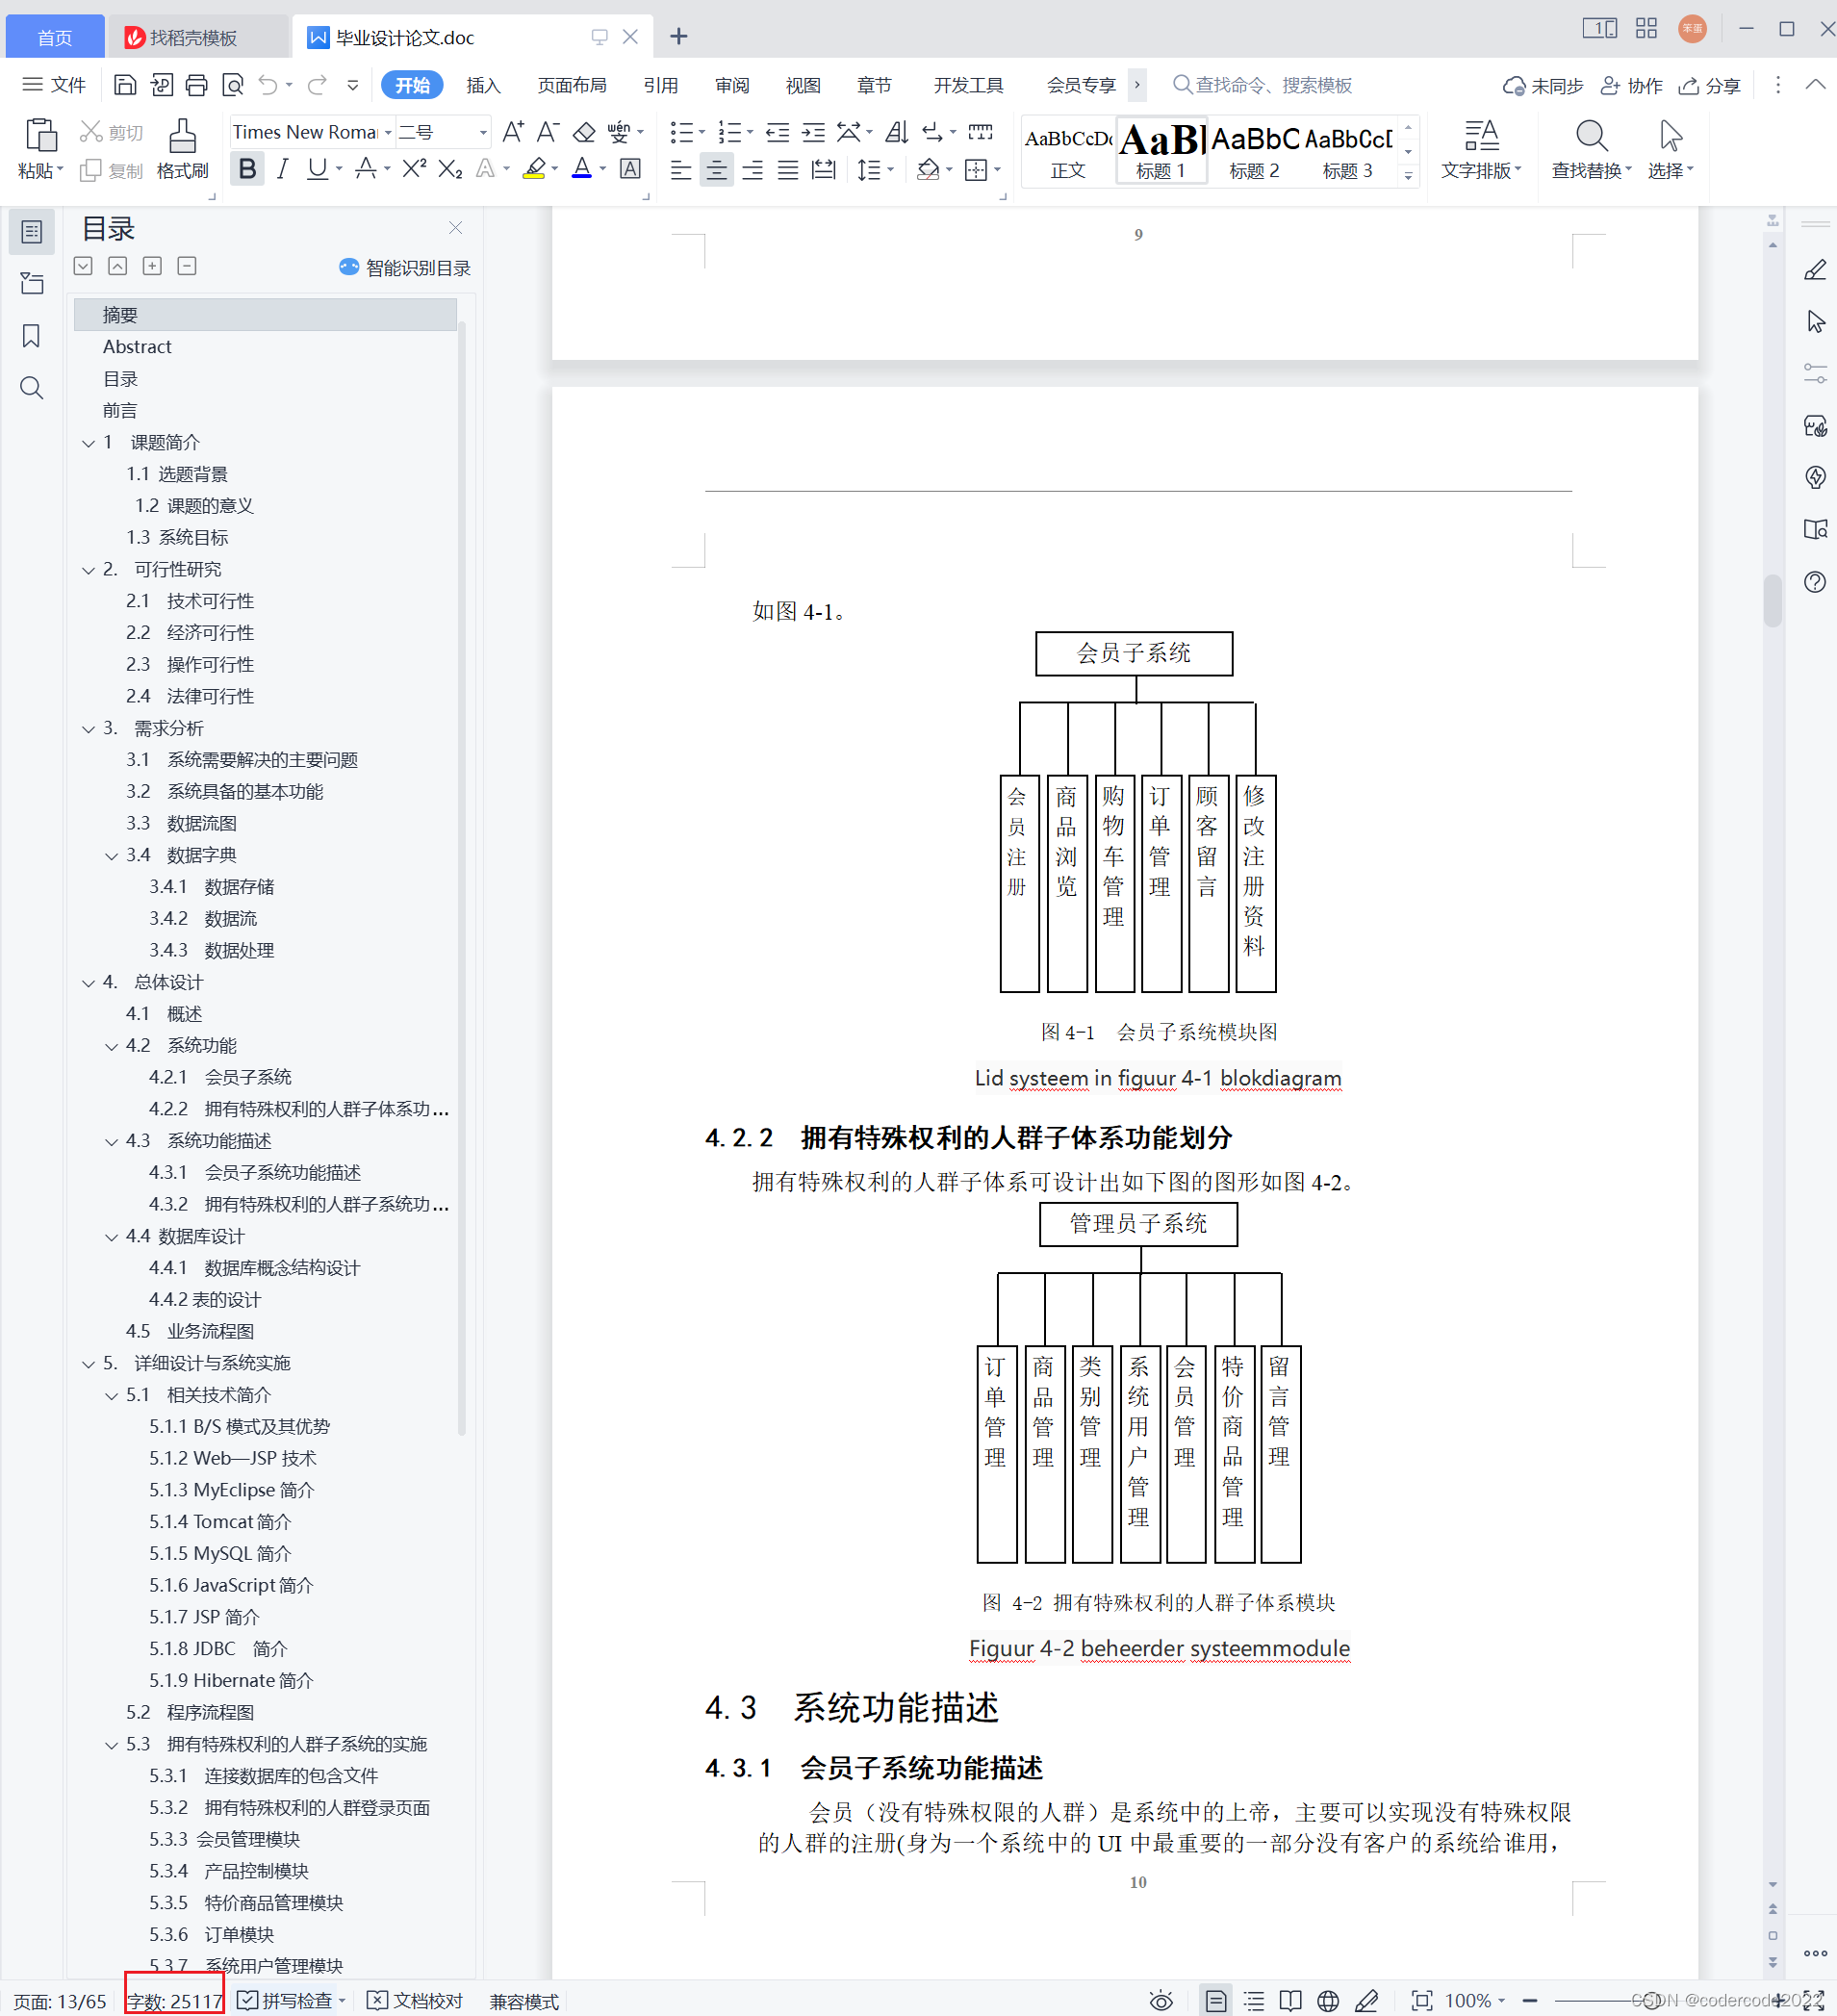Set paragraph alignment to left
The height and width of the screenshot is (2016, 1837).
680,169
